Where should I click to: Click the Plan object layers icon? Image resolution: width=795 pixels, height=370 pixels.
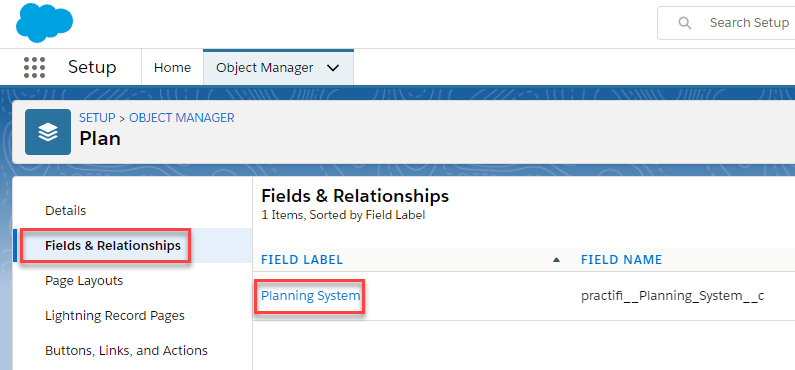coord(48,132)
